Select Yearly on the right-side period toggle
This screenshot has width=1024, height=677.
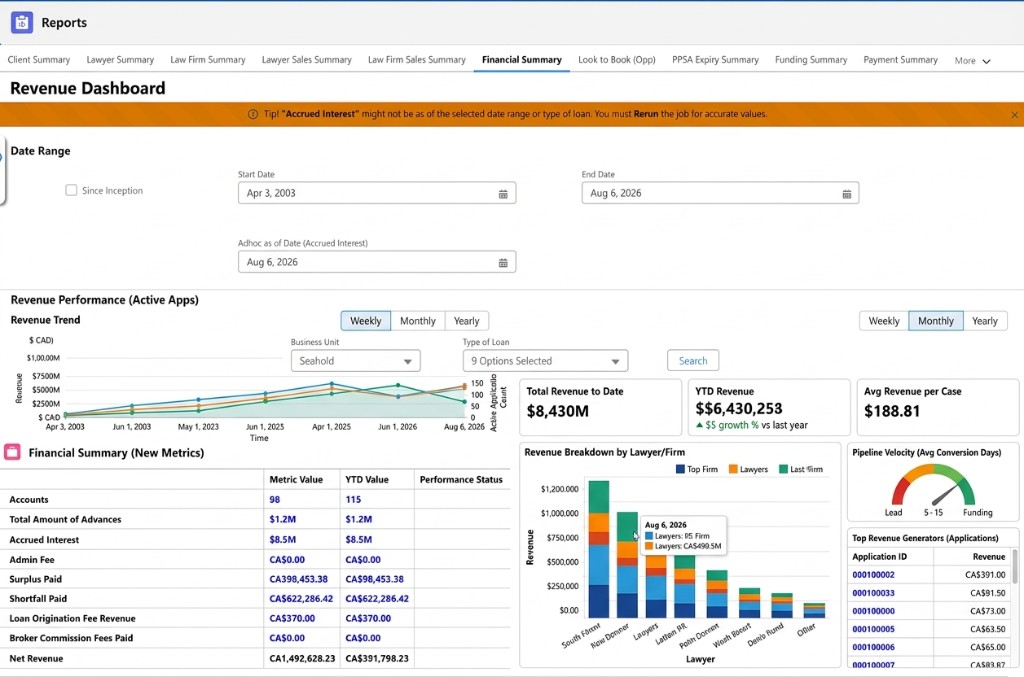[x=985, y=321]
